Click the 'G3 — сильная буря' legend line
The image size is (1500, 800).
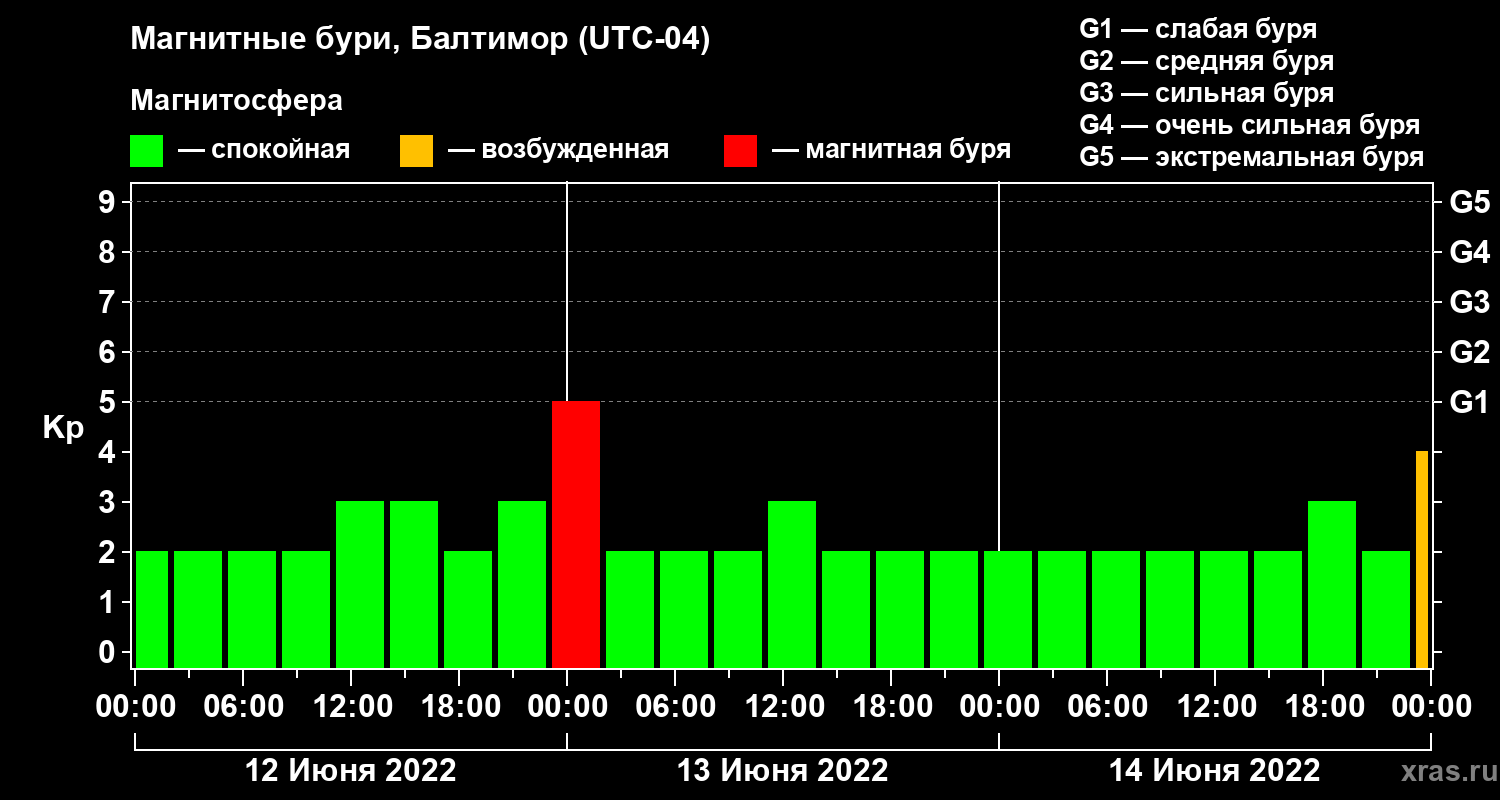[1206, 93]
